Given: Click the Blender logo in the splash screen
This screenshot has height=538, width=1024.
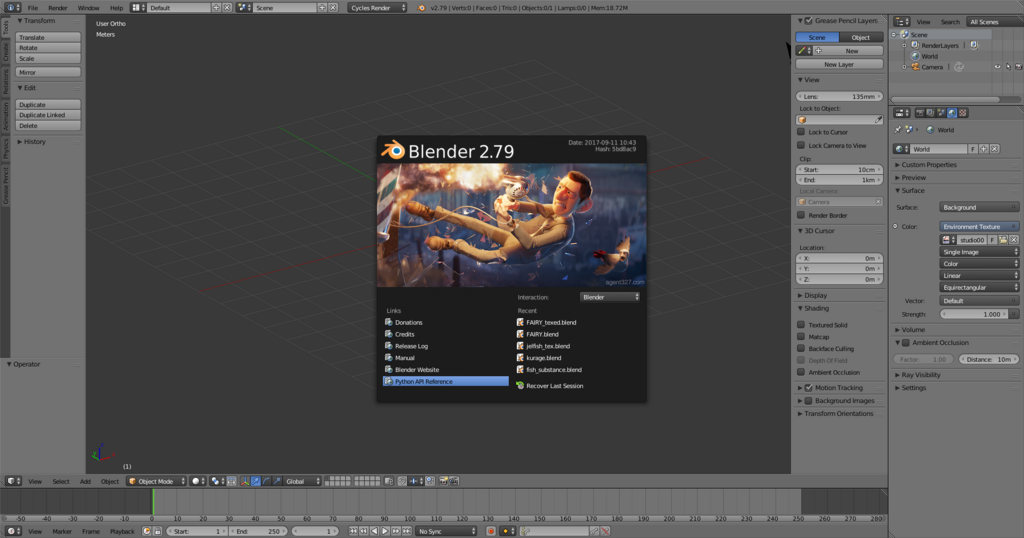Looking at the screenshot, I should pos(393,150).
